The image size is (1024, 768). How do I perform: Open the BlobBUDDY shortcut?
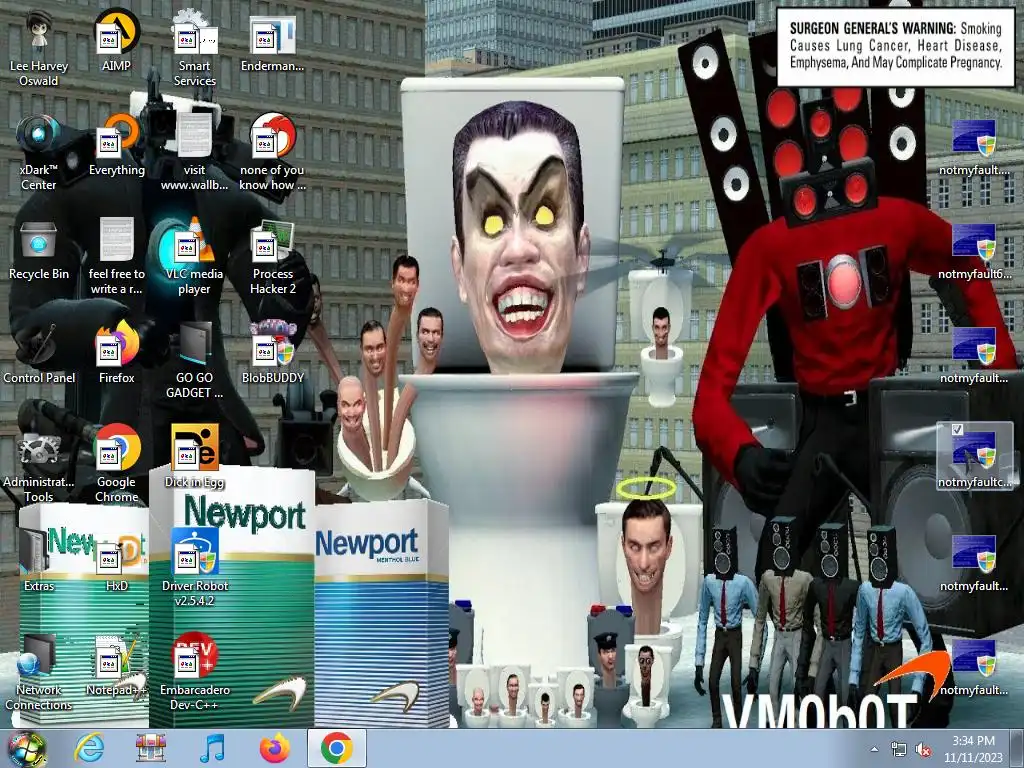272,353
